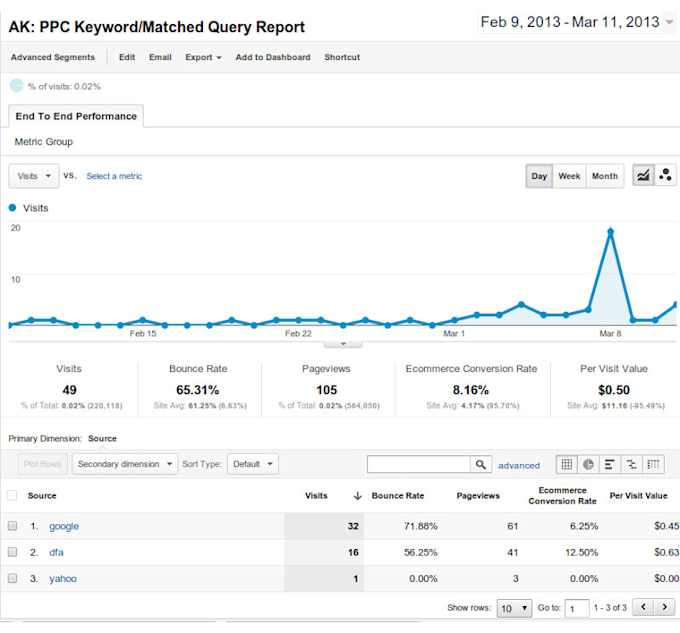This screenshot has height=633, width=680.
Task: Click the Pageviews total value 105
Action: coord(327,390)
